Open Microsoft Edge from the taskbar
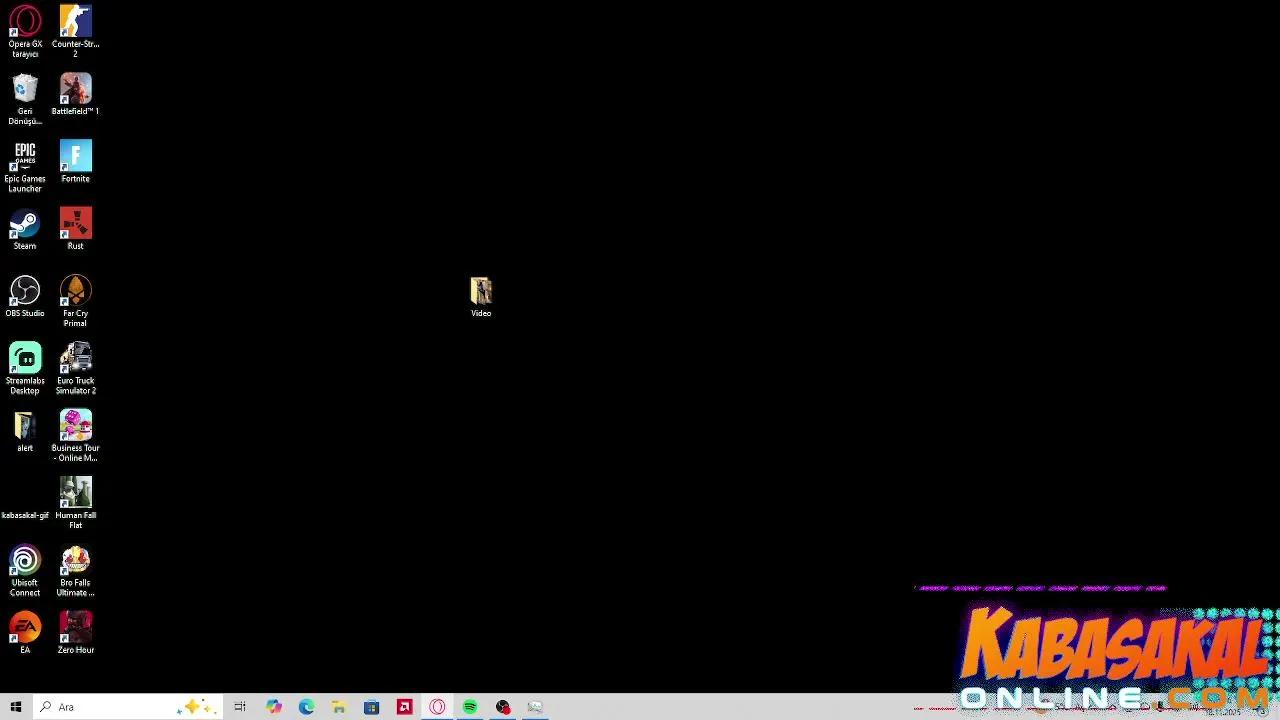The width and height of the screenshot is (1280, 720). 306,707
